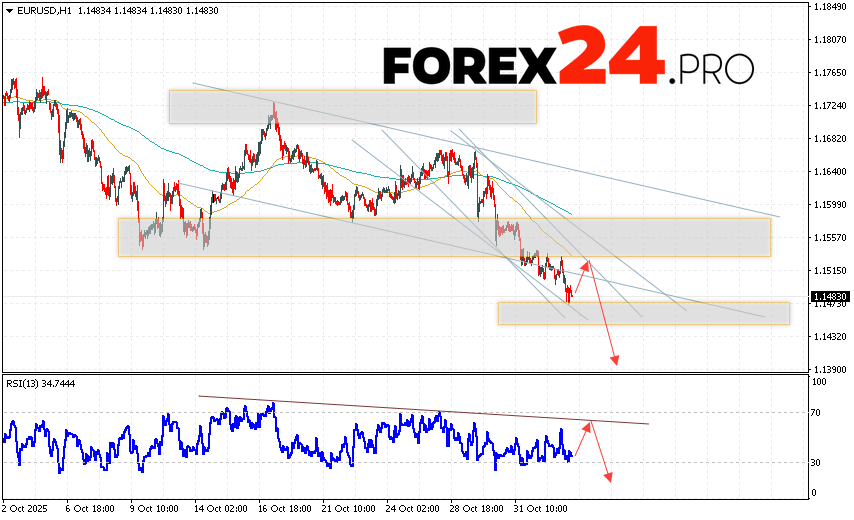Click time axis label 16 Oct 18:00

284,509
